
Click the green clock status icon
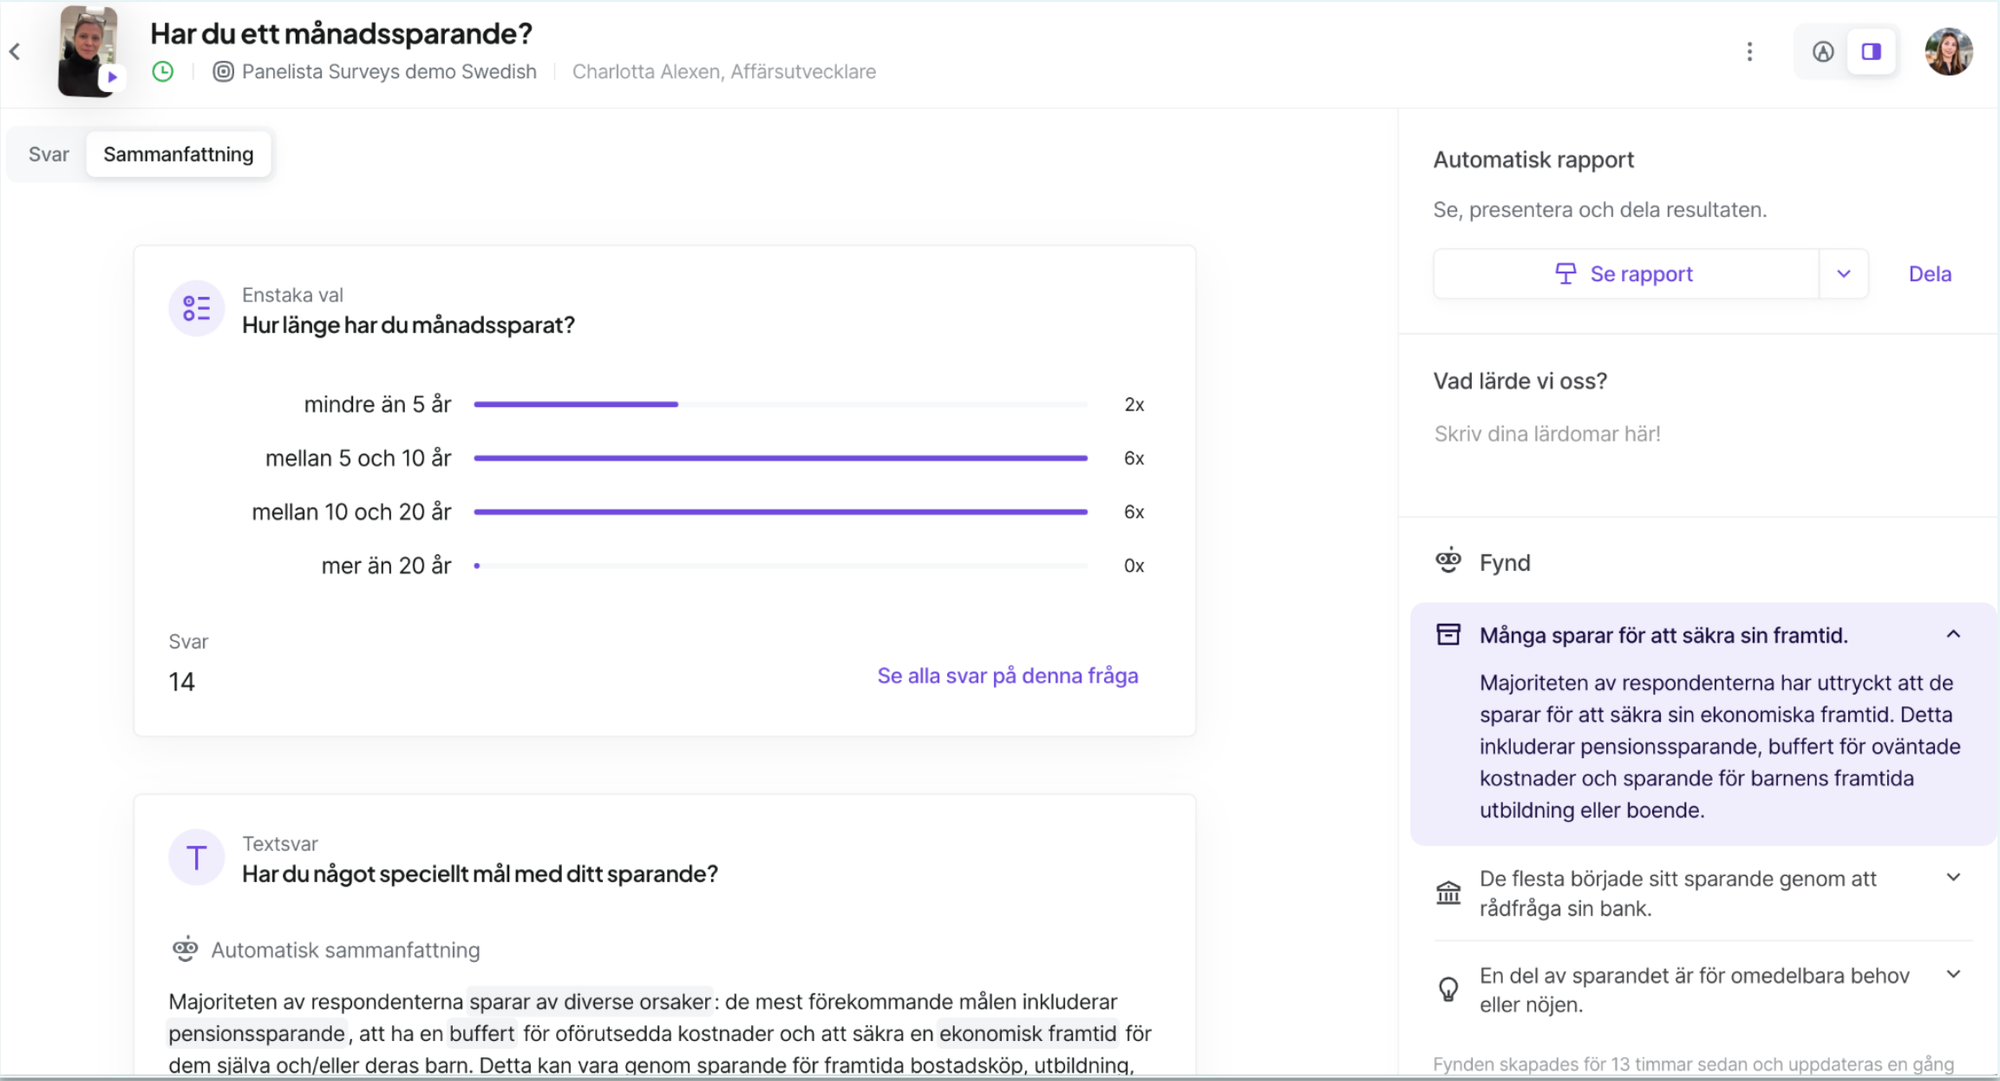pyautogui.click(x=163, y=72)
